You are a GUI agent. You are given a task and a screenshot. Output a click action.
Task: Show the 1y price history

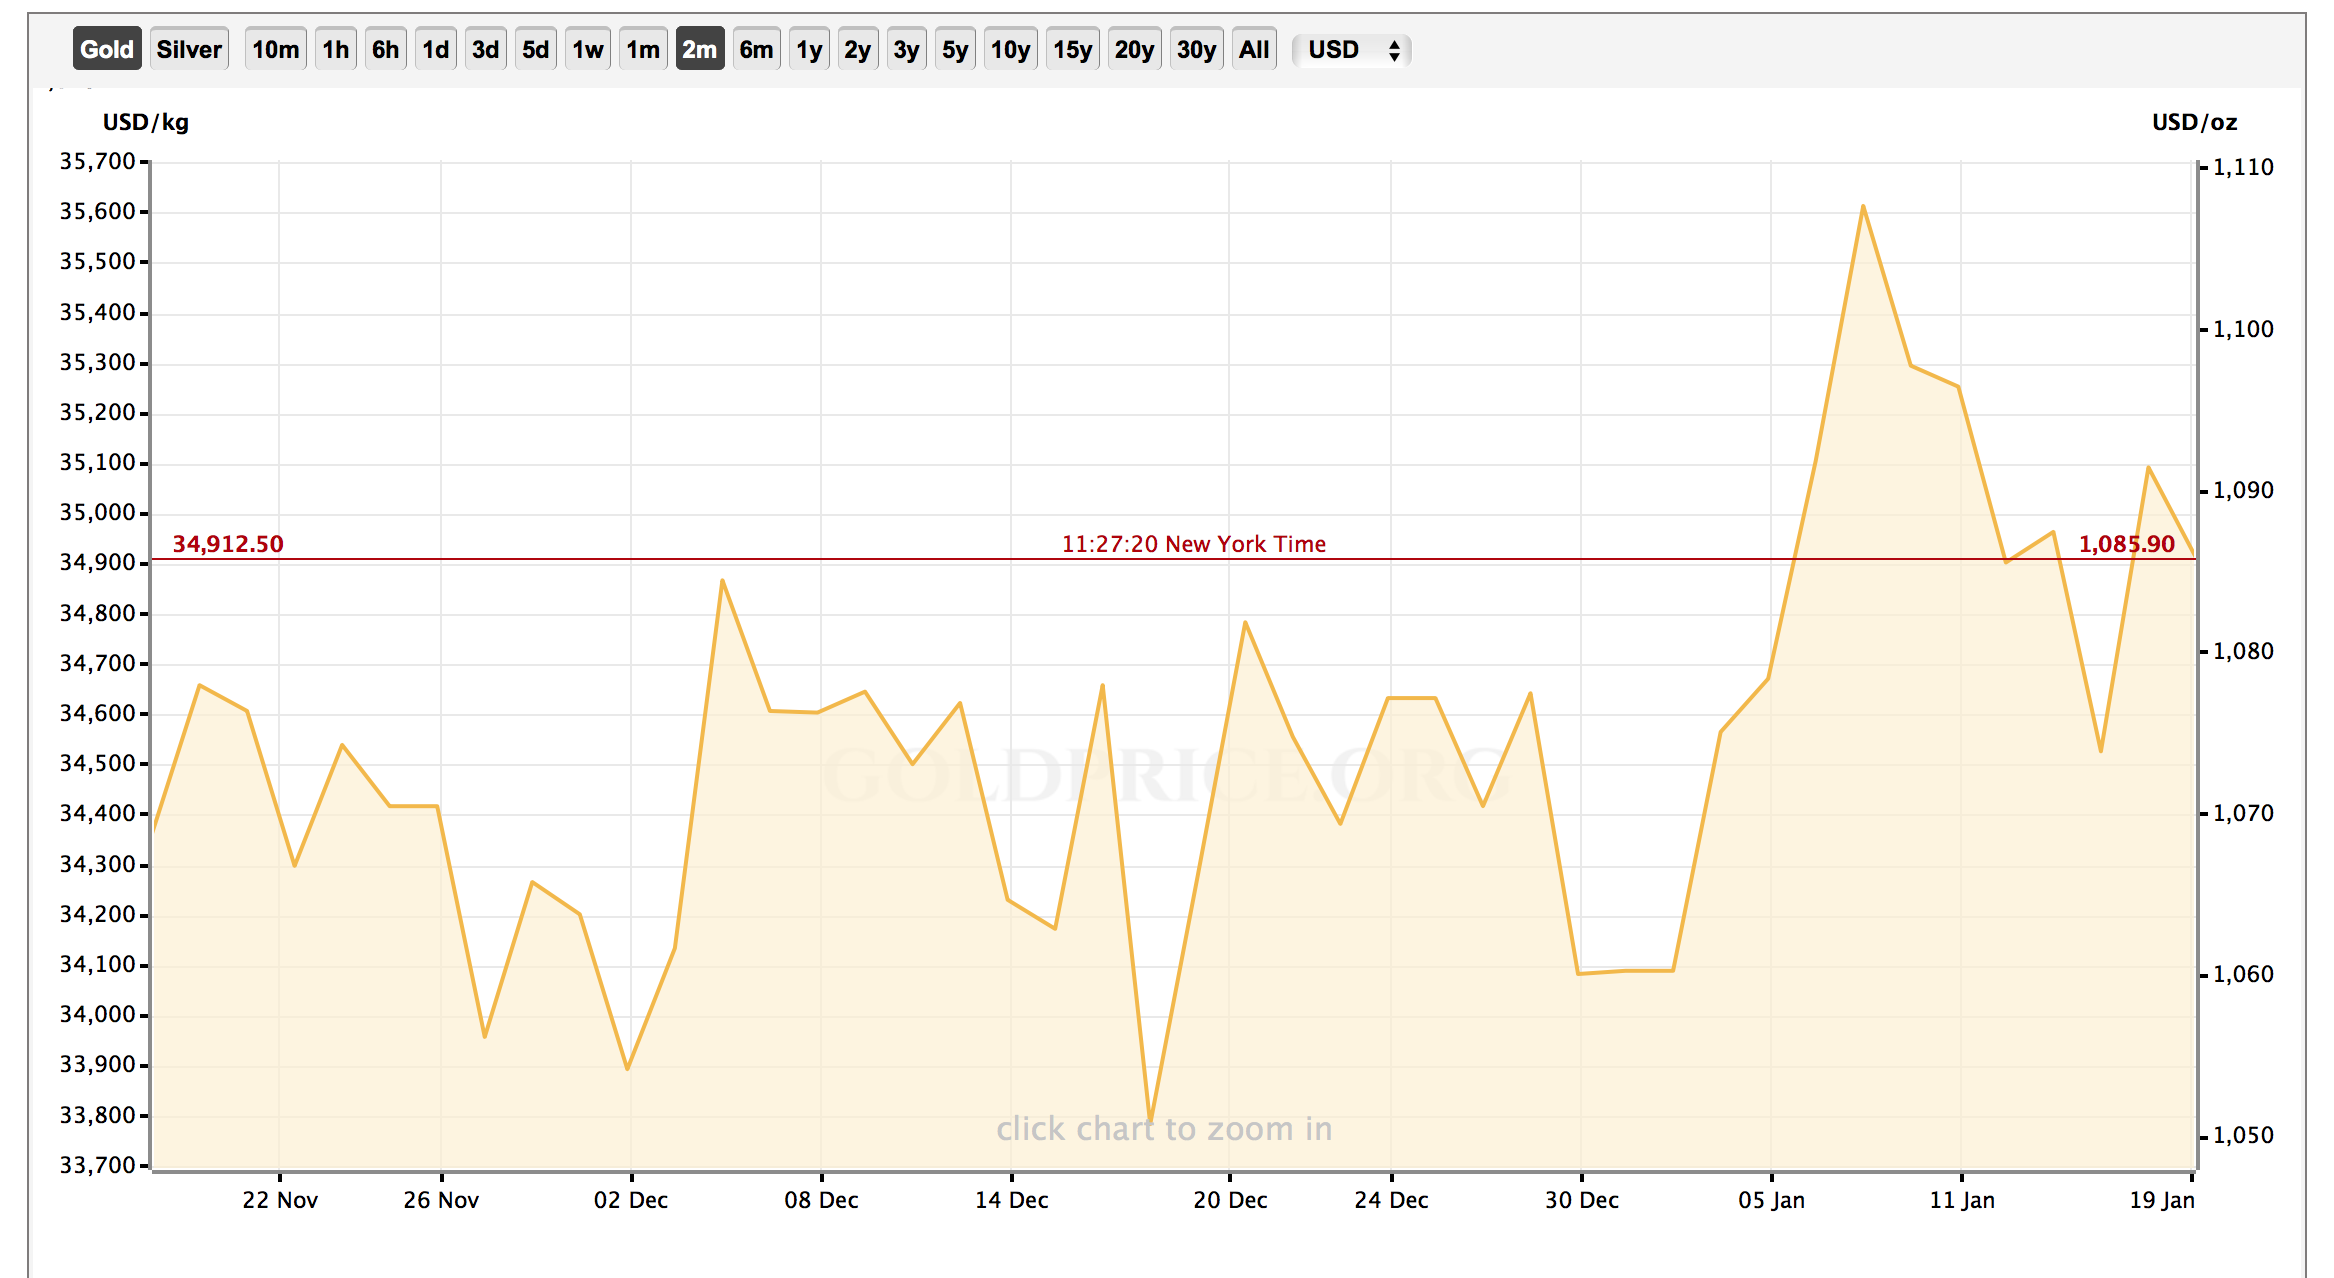pyautogui.click(x=809, y=49)
